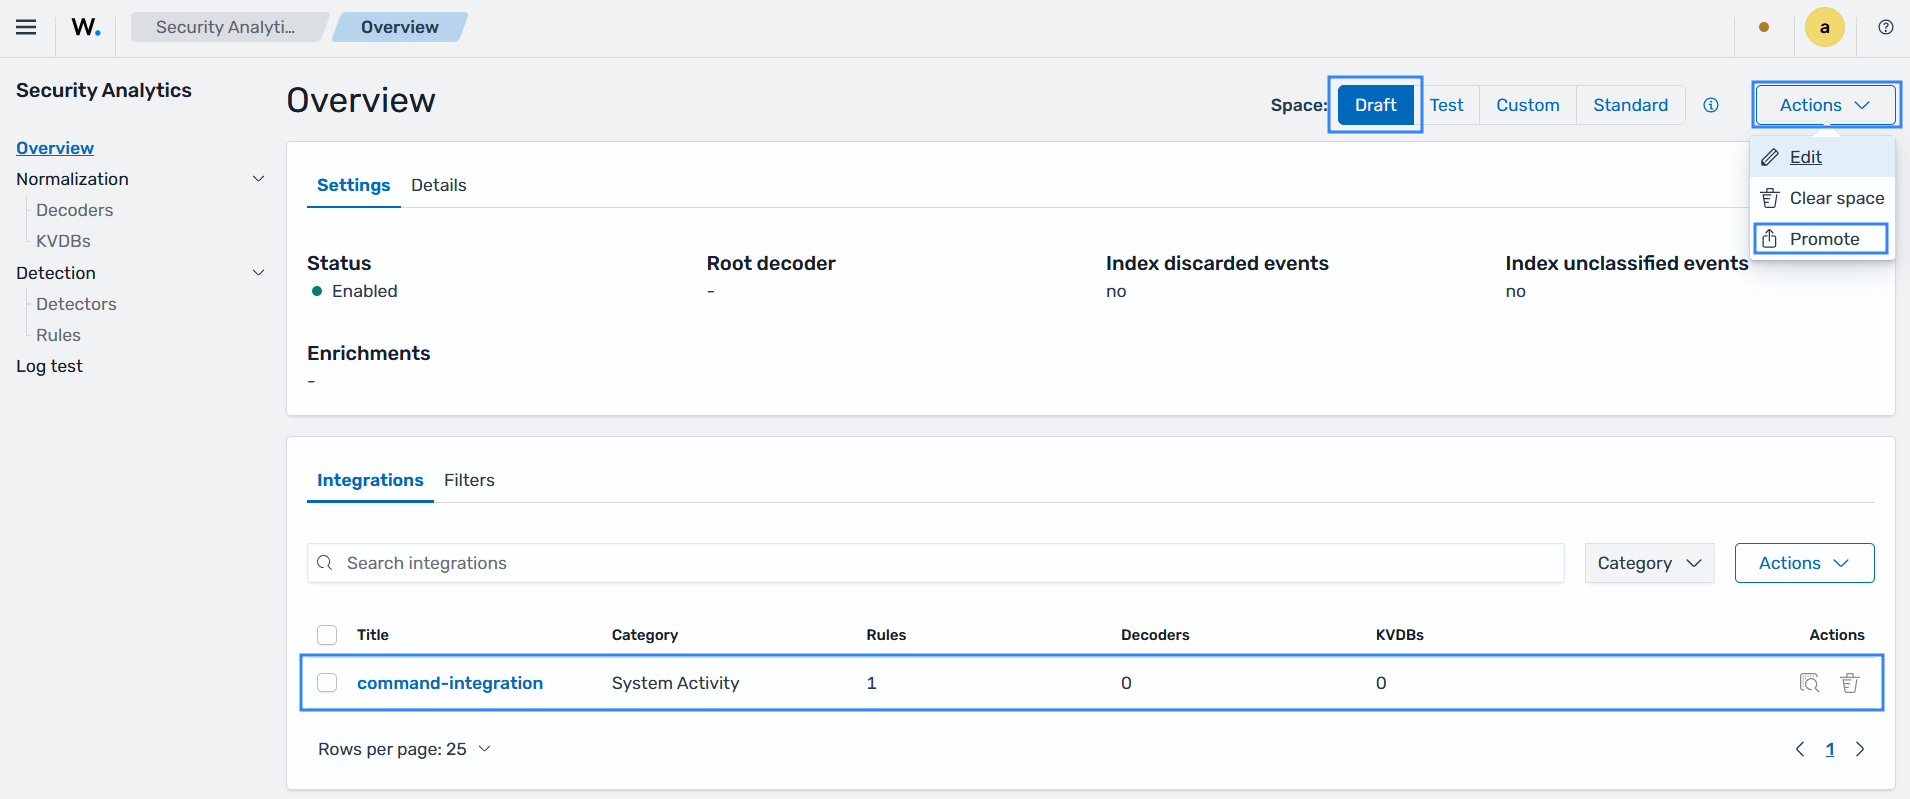
Task: Change Rows per page setting
Action: pyautogui.click(x=404, y=749)
